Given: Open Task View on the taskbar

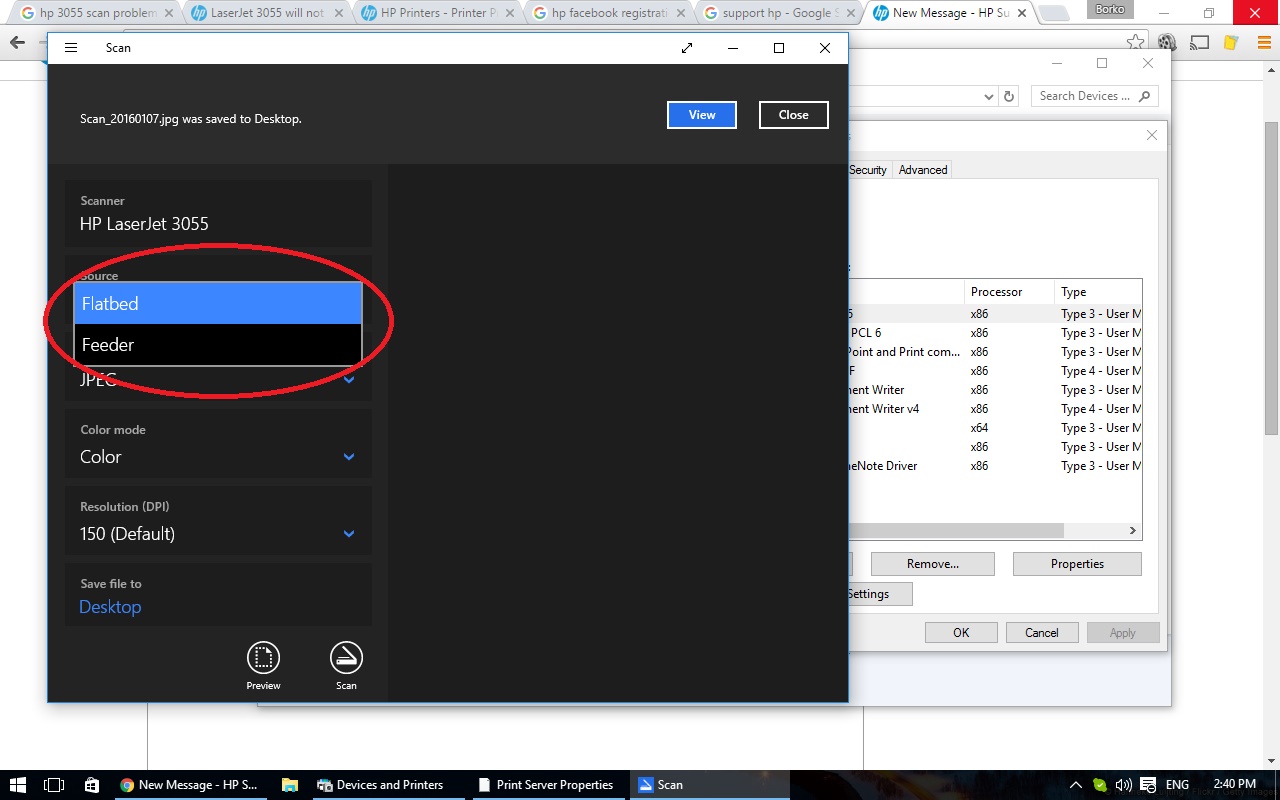Looking at the screenshot, I should [x=55, y=785].
